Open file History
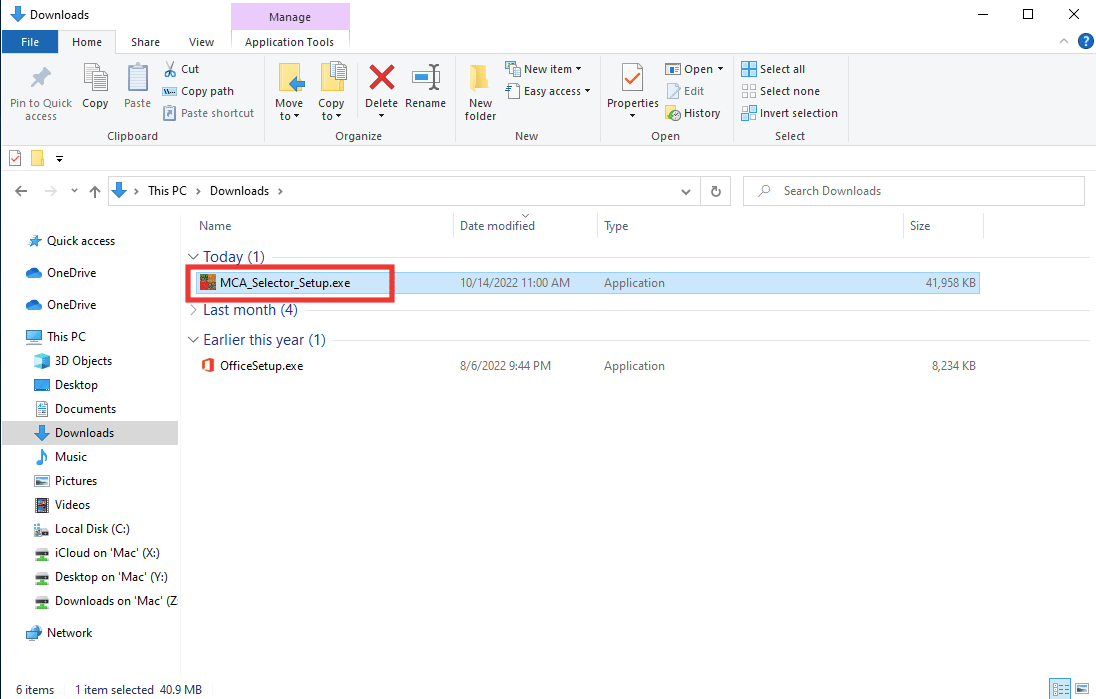 [x=693, y=113]
